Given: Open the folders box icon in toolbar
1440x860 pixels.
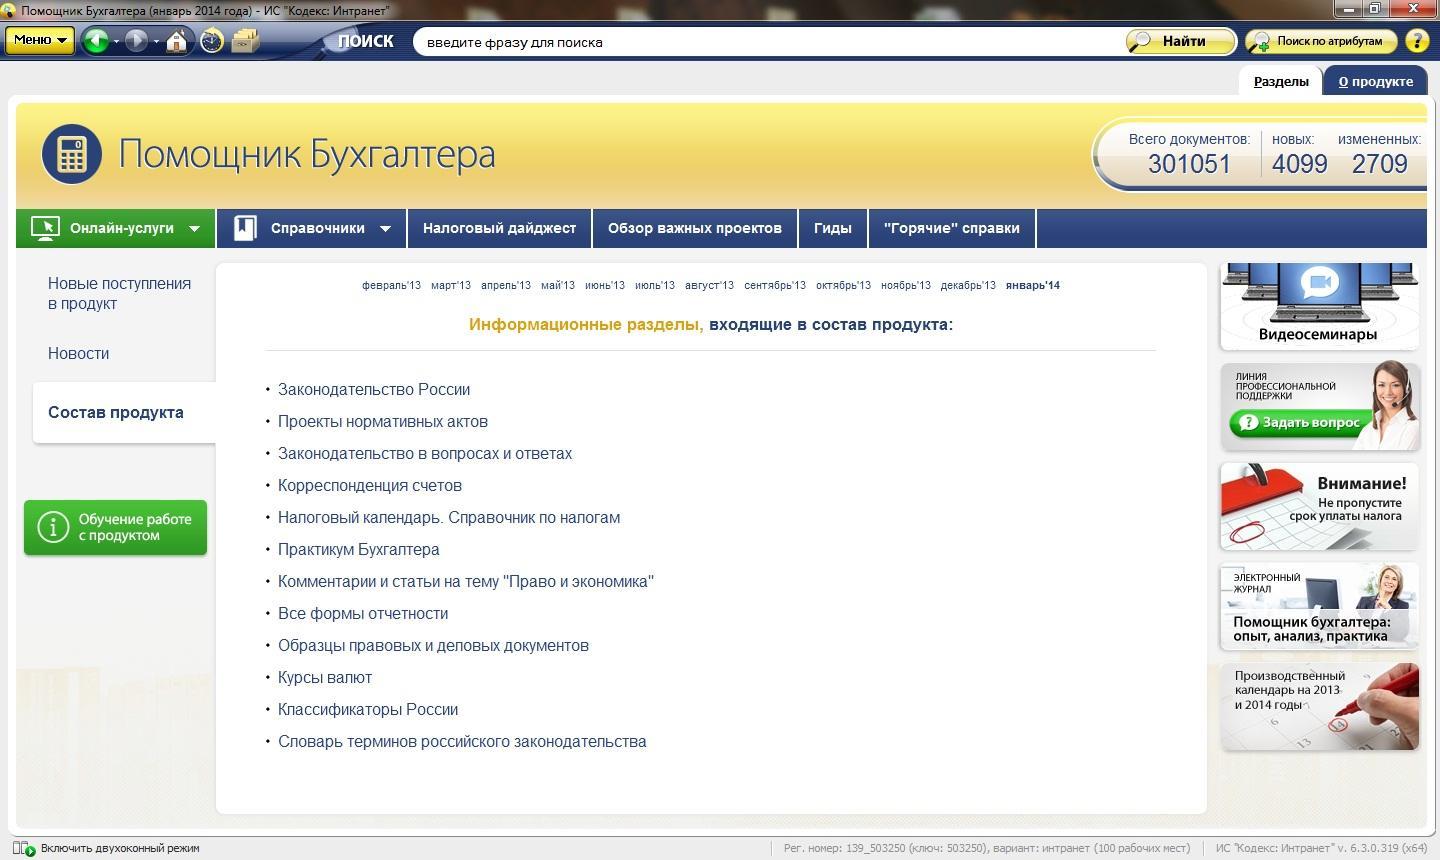Looking at the screenshot, I should [x=245, y=41].
